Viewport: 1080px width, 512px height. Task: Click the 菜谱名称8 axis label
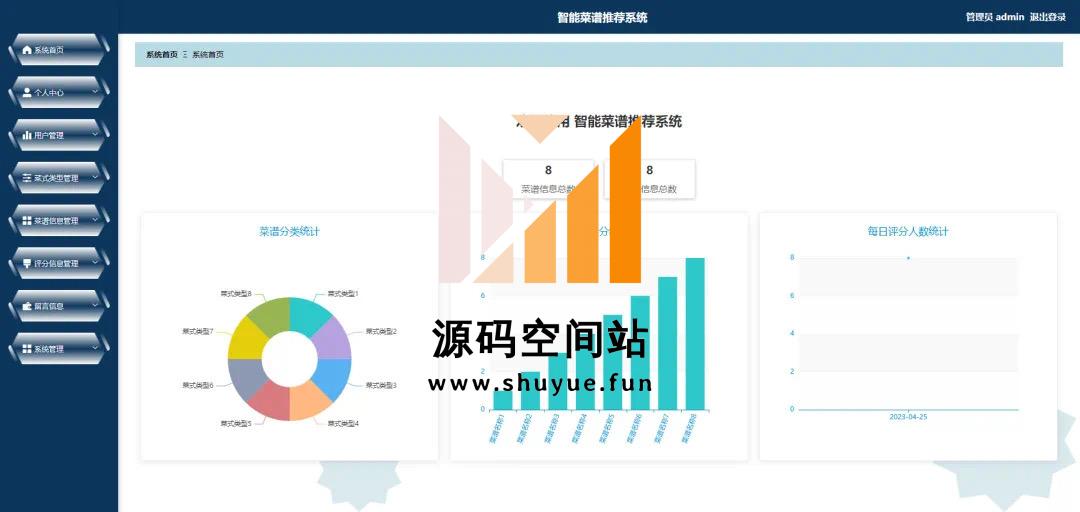point(688,429)
